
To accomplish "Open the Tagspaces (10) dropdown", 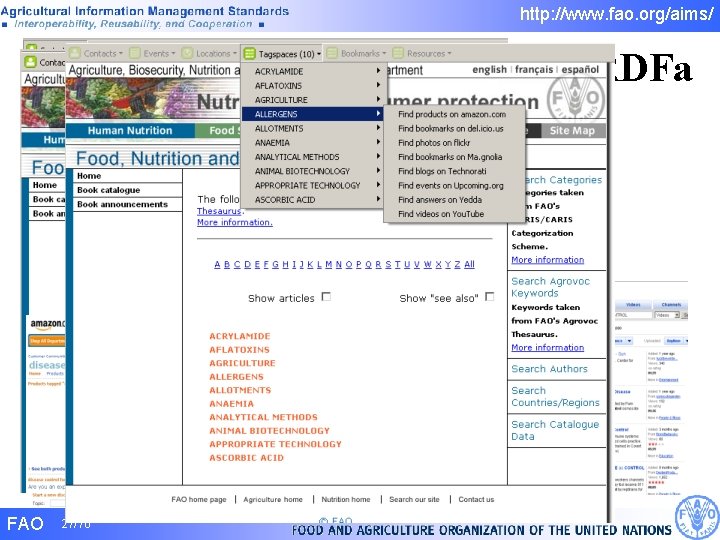I will 282,54.
